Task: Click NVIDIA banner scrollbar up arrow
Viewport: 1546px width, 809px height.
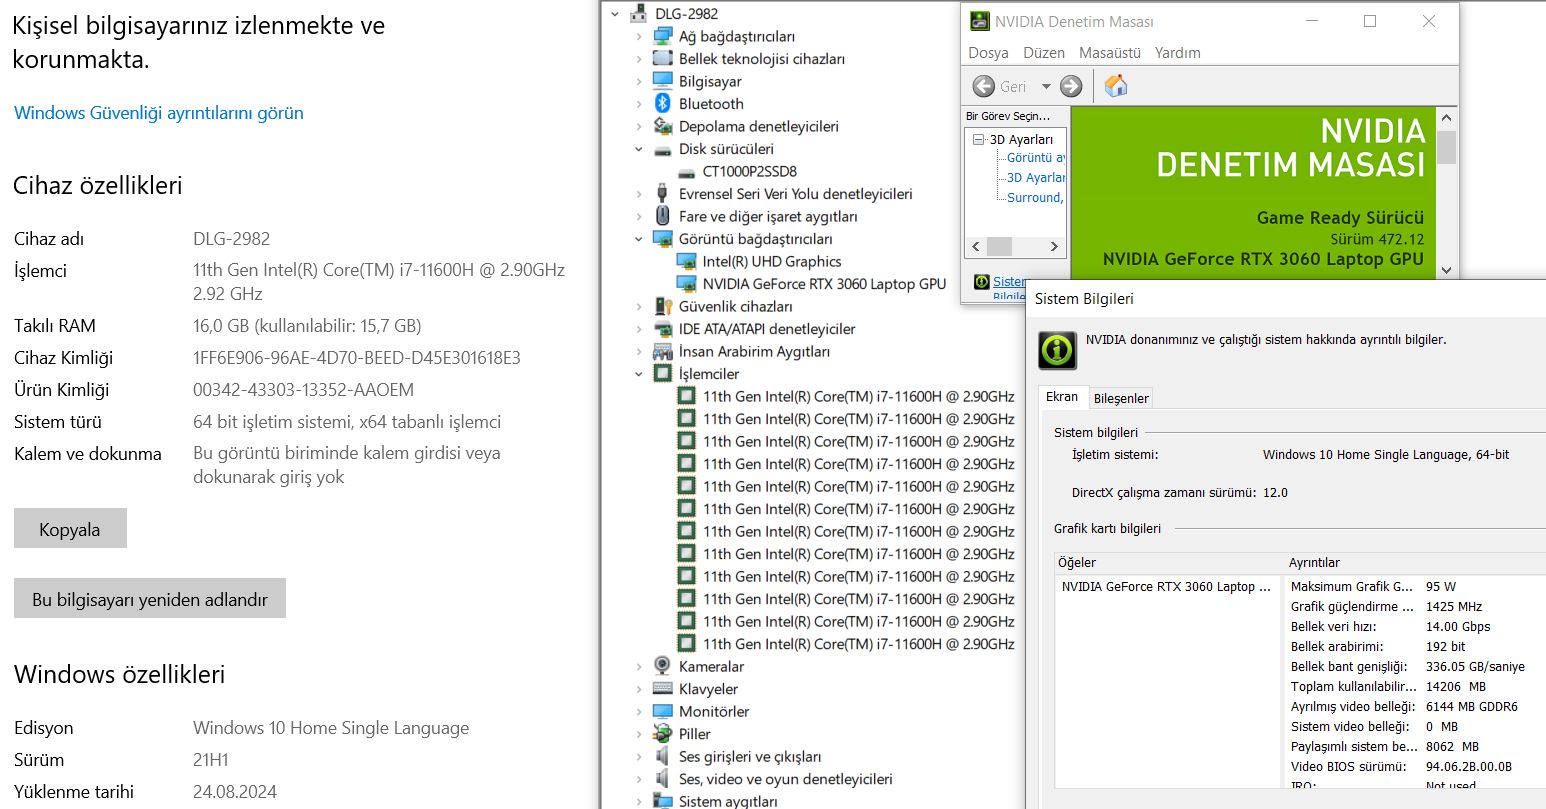Action: [1446, 118]
